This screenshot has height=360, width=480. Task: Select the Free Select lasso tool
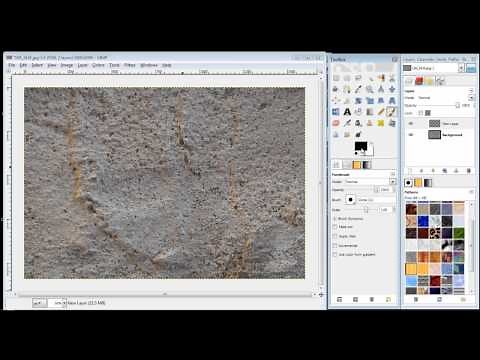(358, 78)
